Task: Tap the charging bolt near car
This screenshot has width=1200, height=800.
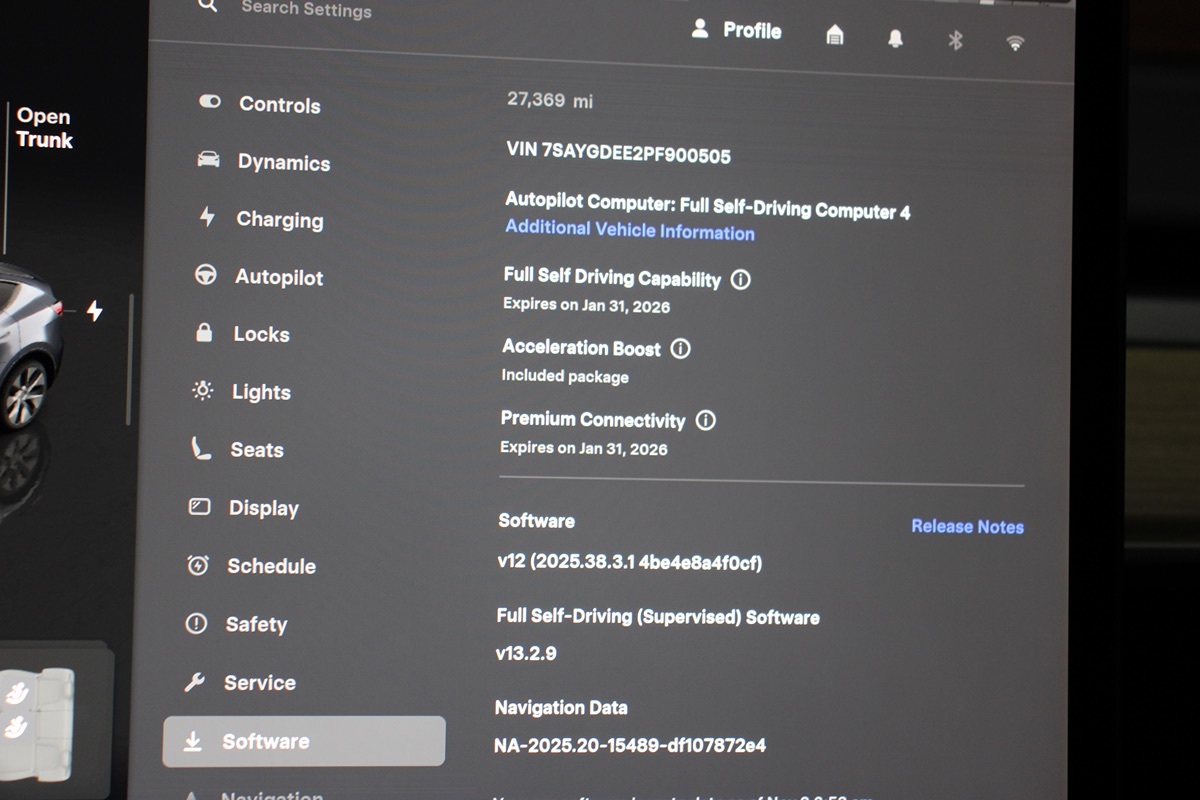Action: (x=94, y=311)
